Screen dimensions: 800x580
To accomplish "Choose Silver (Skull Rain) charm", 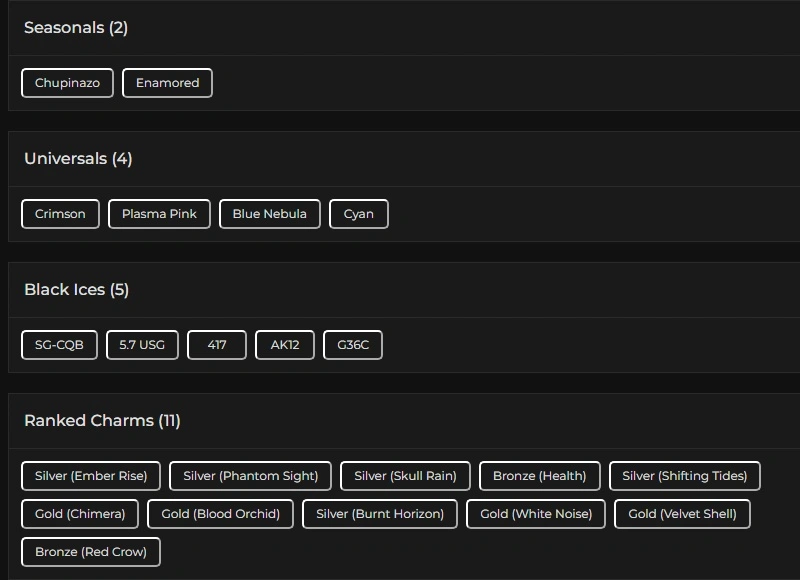I will [405, 476].
